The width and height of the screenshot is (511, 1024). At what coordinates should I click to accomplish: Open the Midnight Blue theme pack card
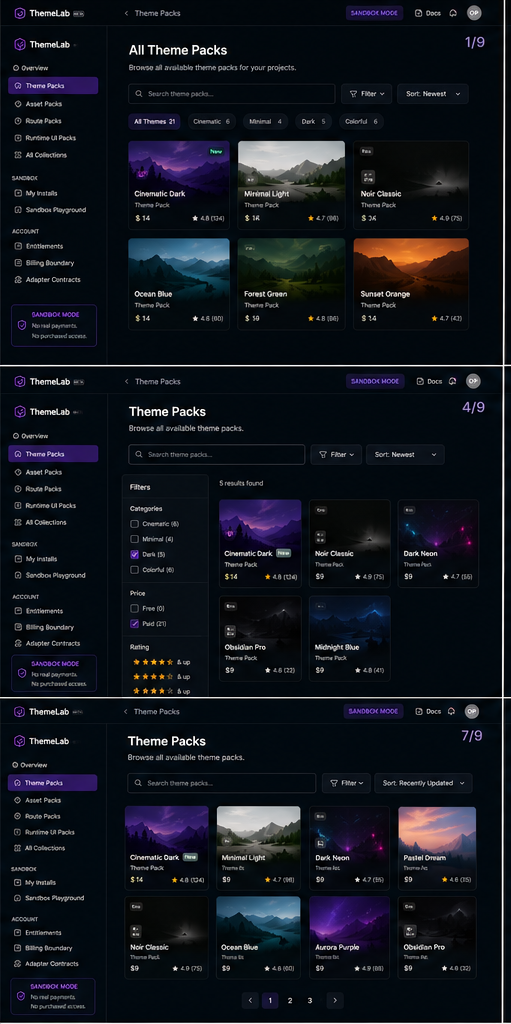click(x=350, y=638)
